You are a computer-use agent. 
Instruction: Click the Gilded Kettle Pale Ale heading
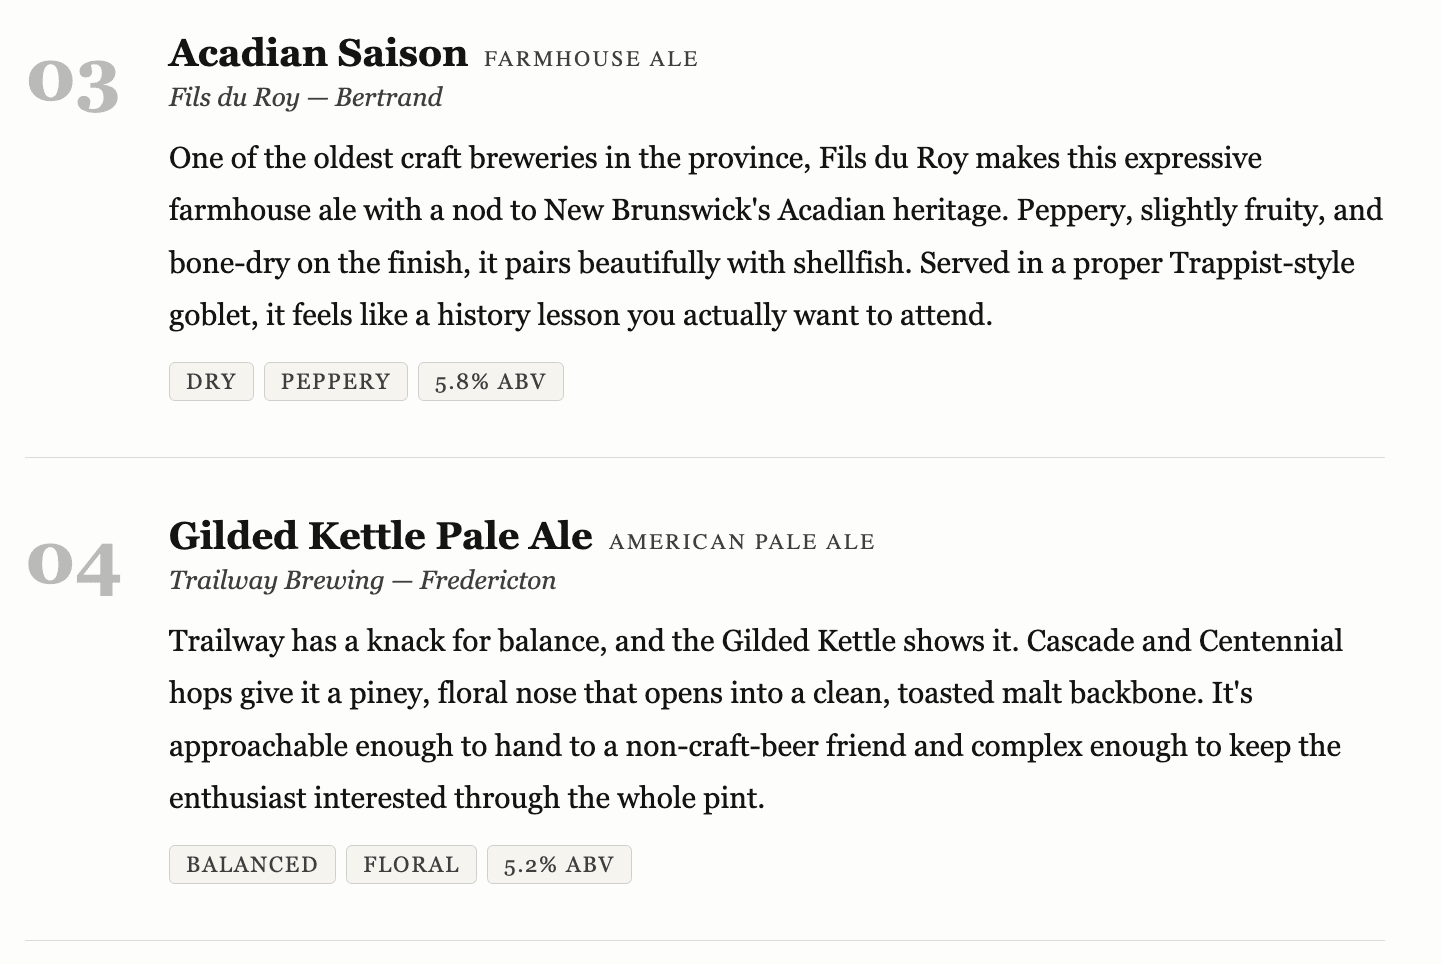[380, 536]
